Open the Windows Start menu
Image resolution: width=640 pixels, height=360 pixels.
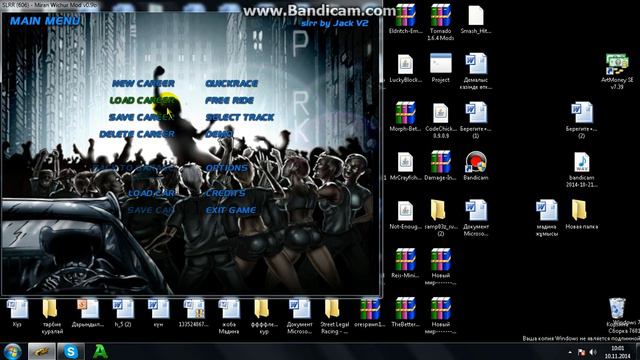coord(12,352)
